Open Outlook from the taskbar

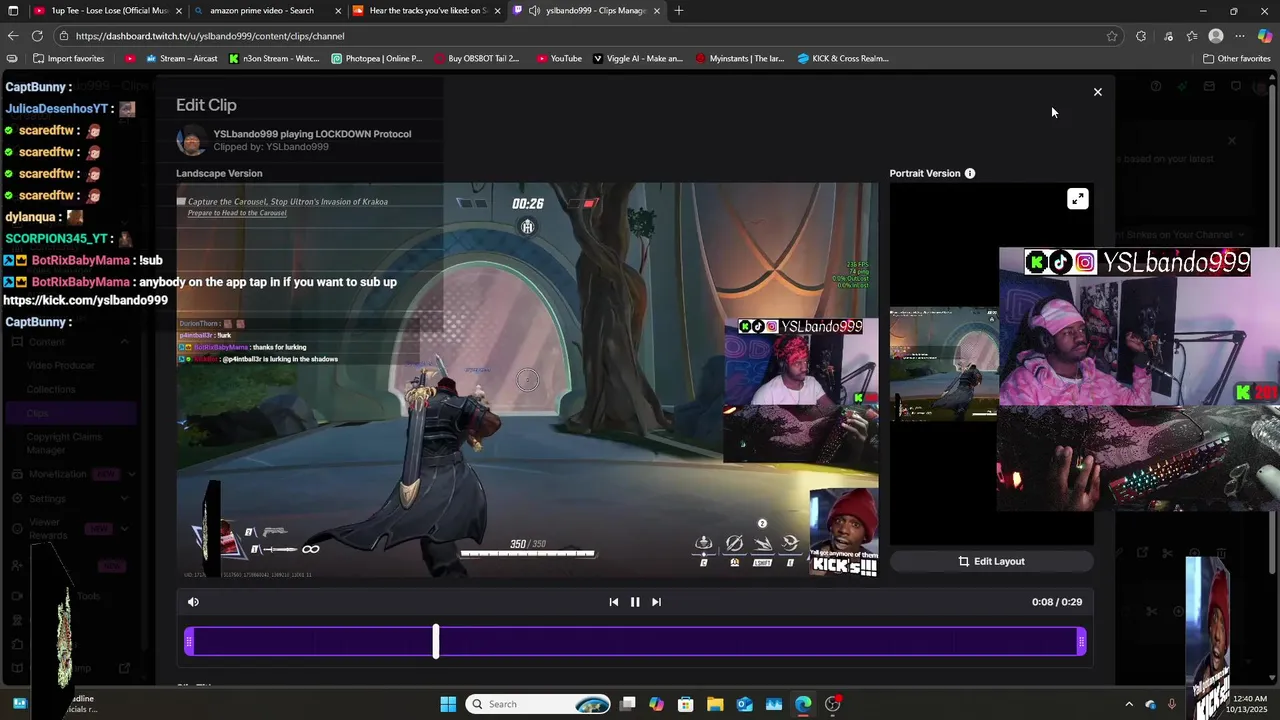click(x=744, y=704)
